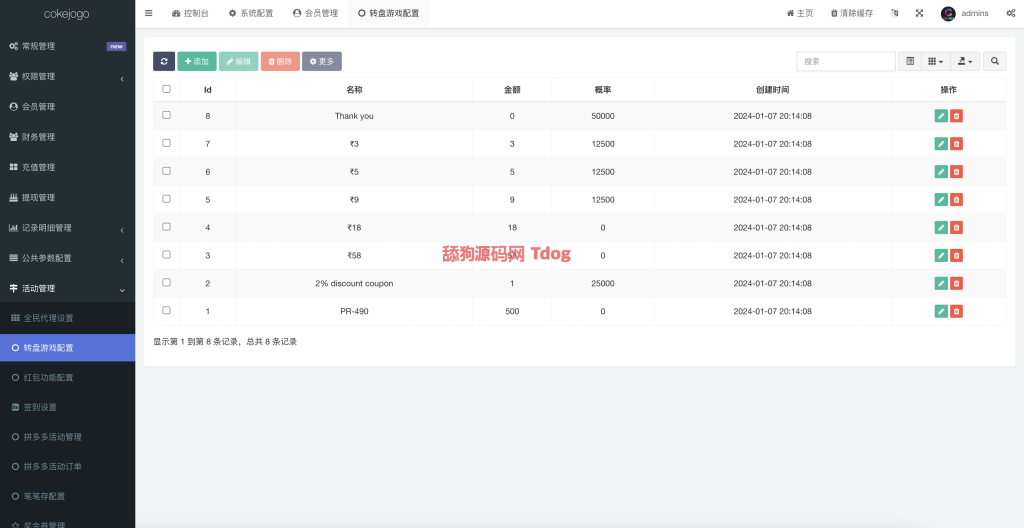1024x528 pixels.
Task: Click the green edit icon for Thank you row
Action: click(x=940, y=116)
